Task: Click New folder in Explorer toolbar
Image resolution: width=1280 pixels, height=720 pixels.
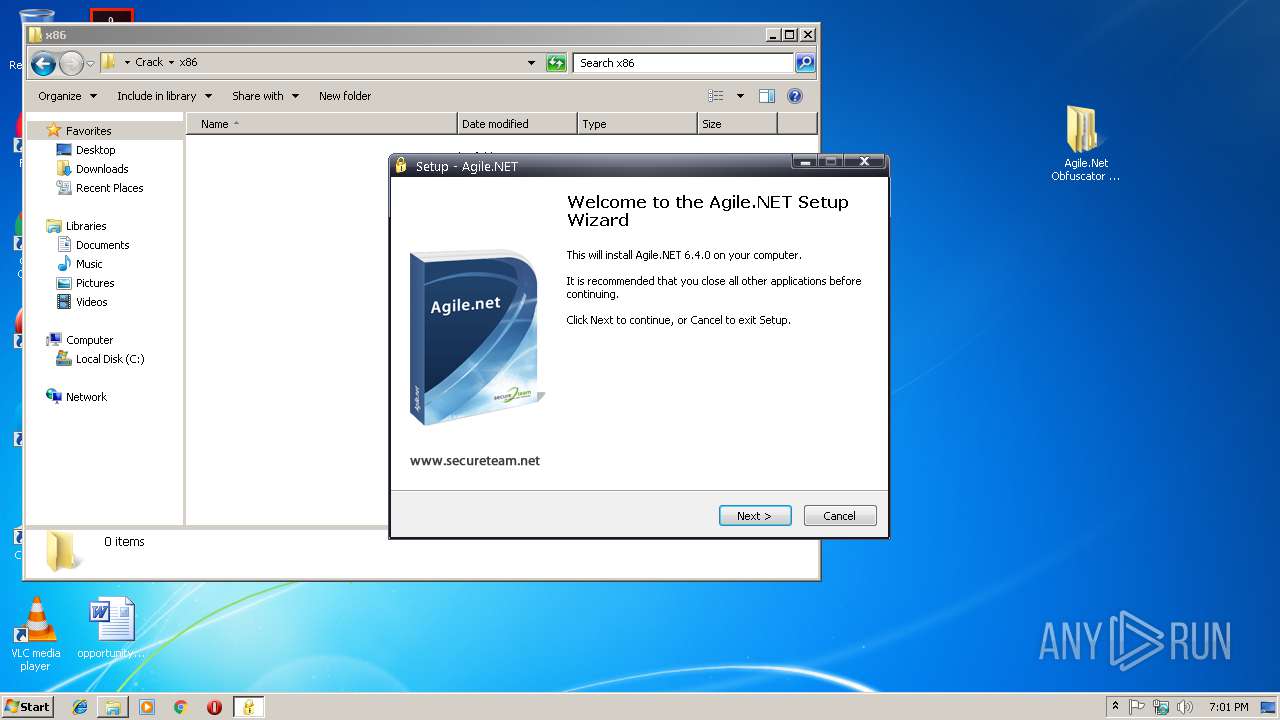Action: coord(345,96)
